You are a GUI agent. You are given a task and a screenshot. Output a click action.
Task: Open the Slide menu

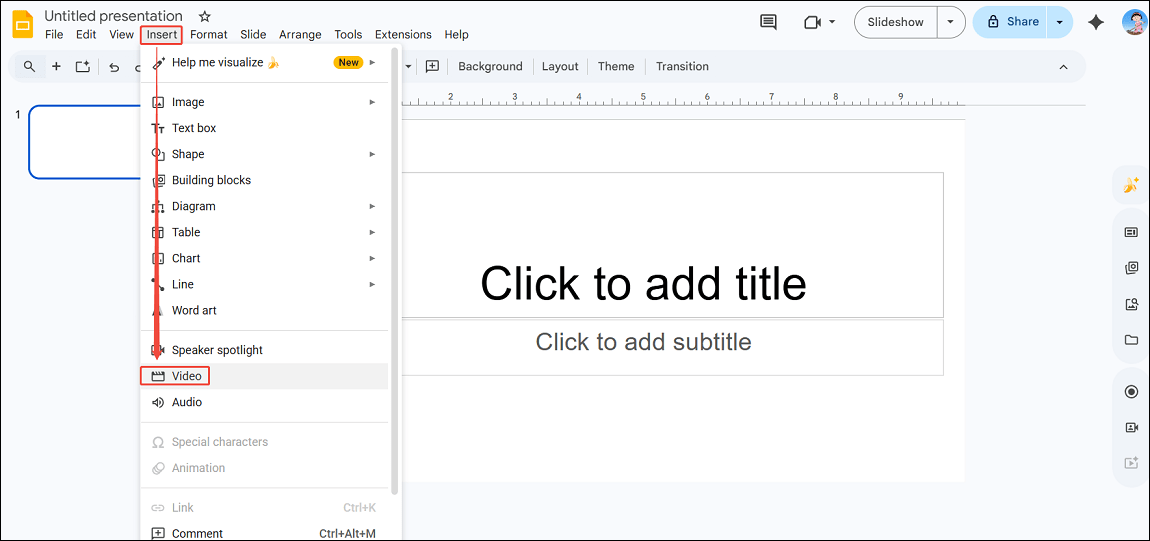point(253,34)
